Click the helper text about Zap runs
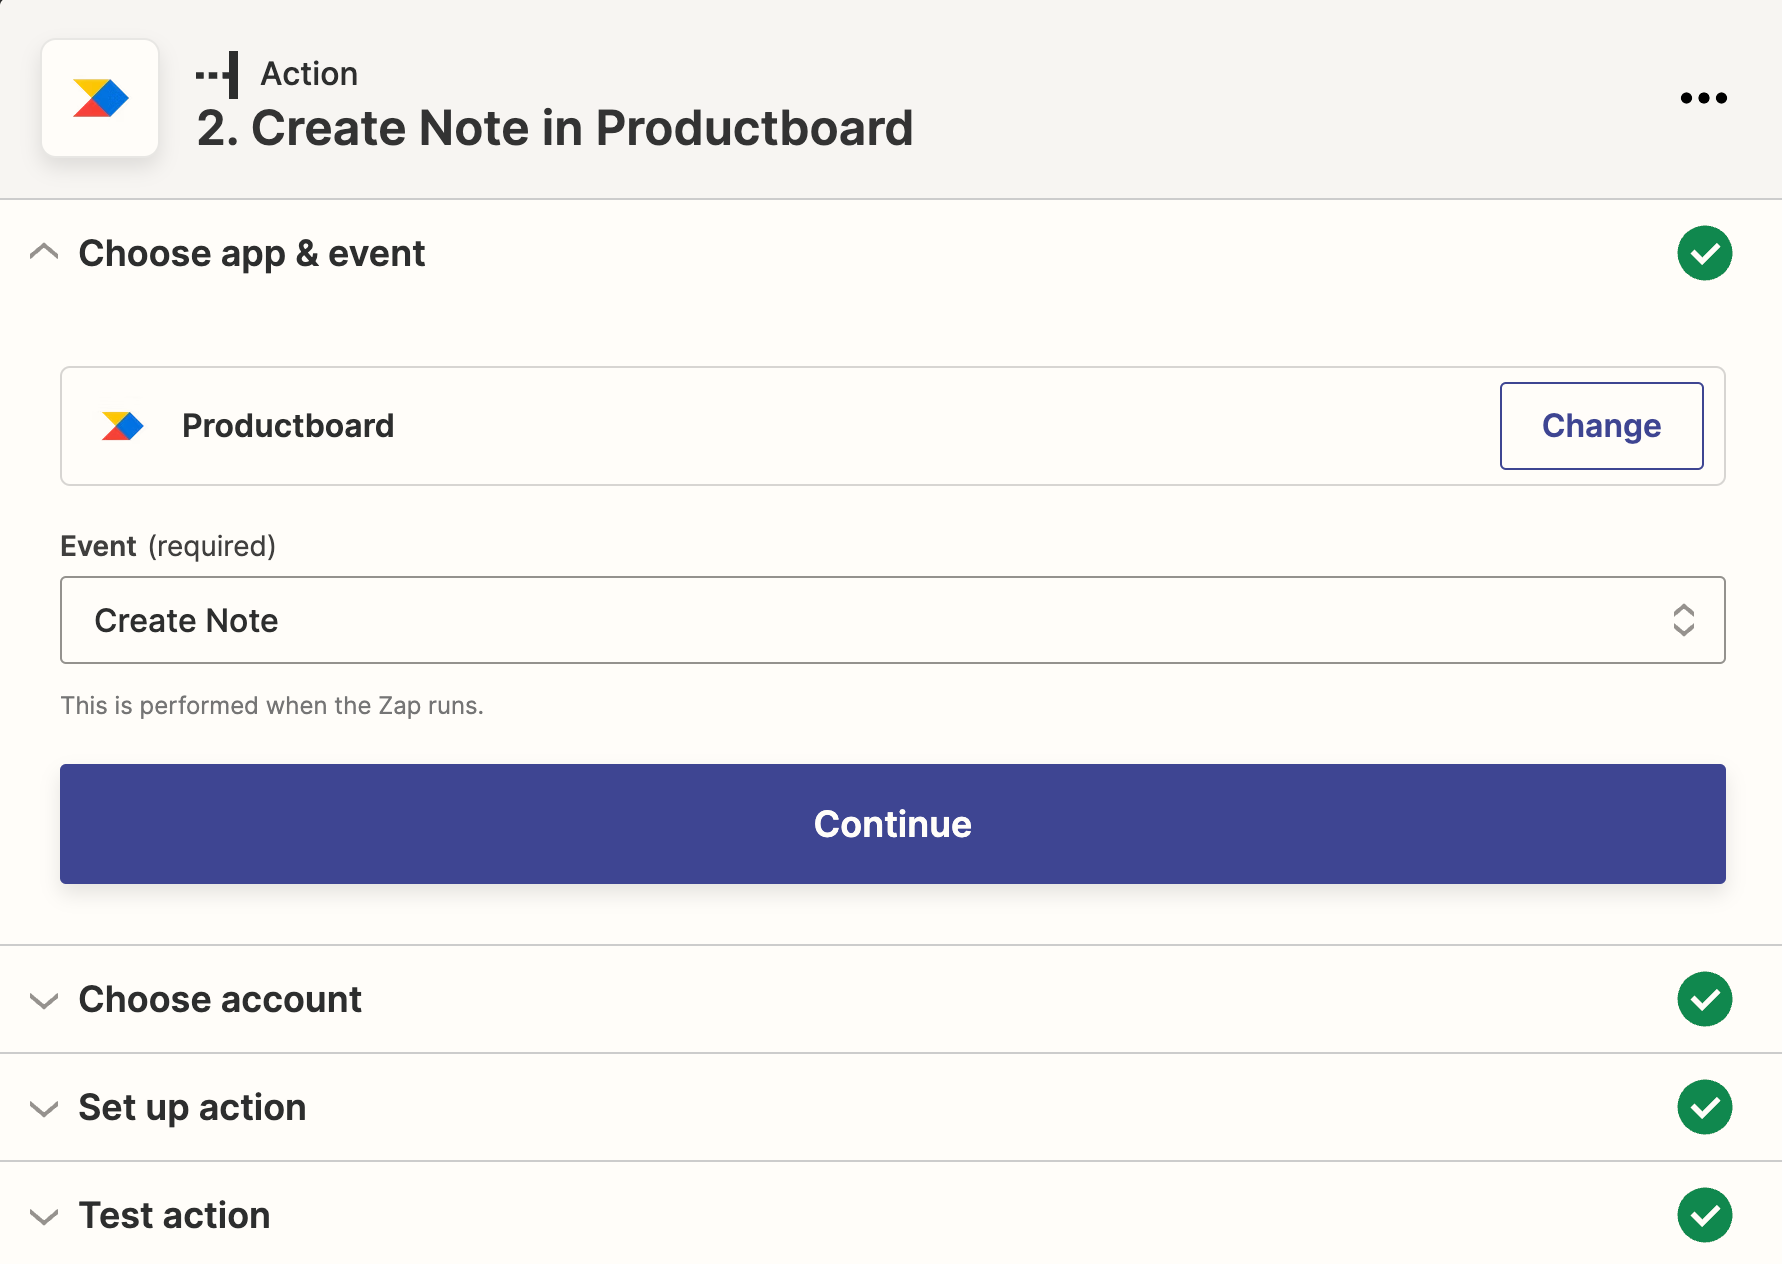This screenshot has height=1264, width=1782. tap(272, 706)
